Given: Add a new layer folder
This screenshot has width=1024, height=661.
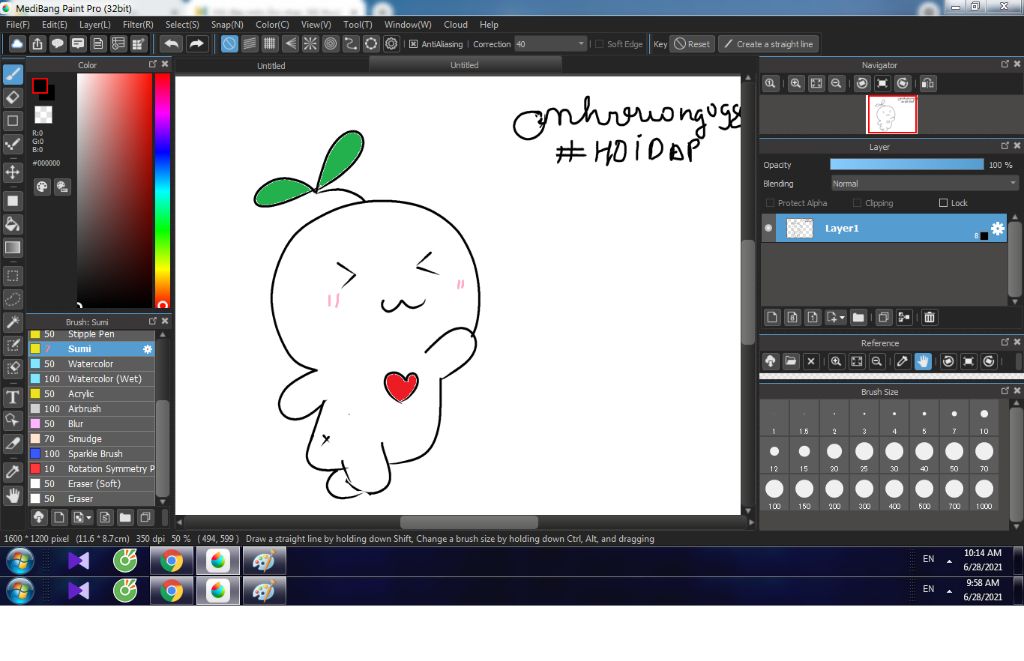Looking at the screenshot, I should (x=858, y=317).
